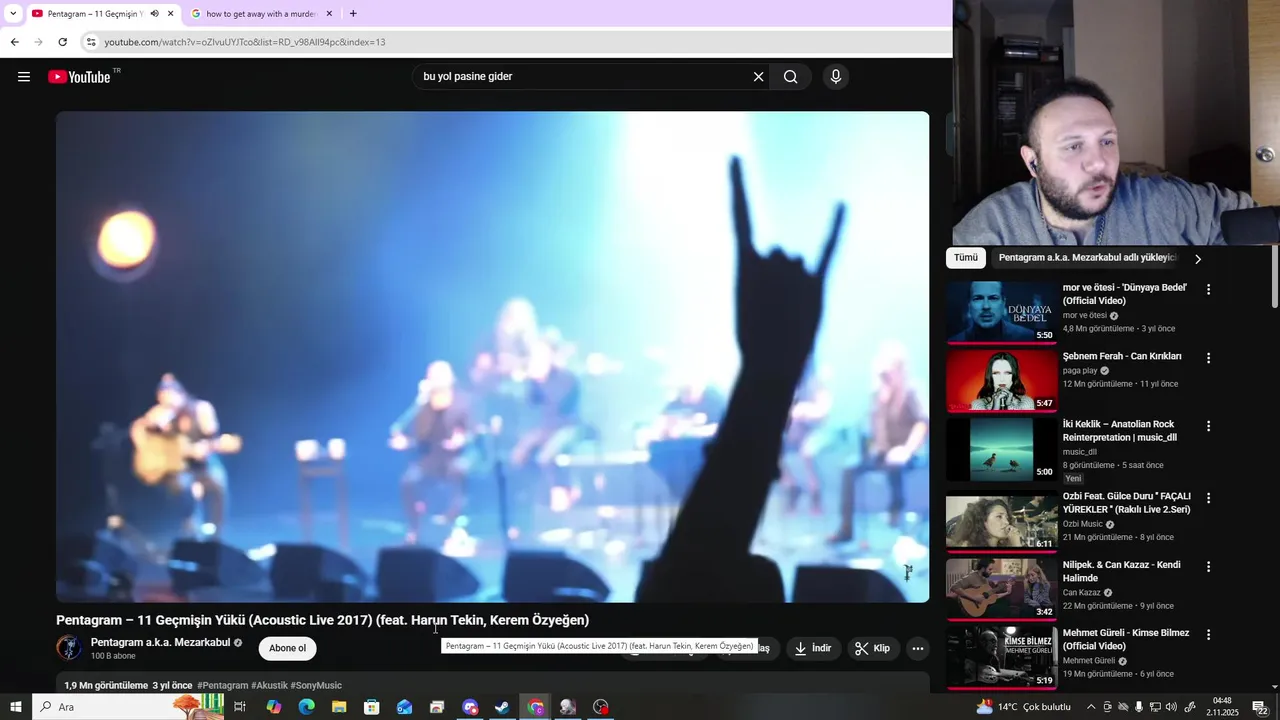The width and height of the screenshot is (1280, 720).
Task: Open options menu for 'Kimse Bilmez' video
Action: pyautogui.click(x=1208, y=635)
